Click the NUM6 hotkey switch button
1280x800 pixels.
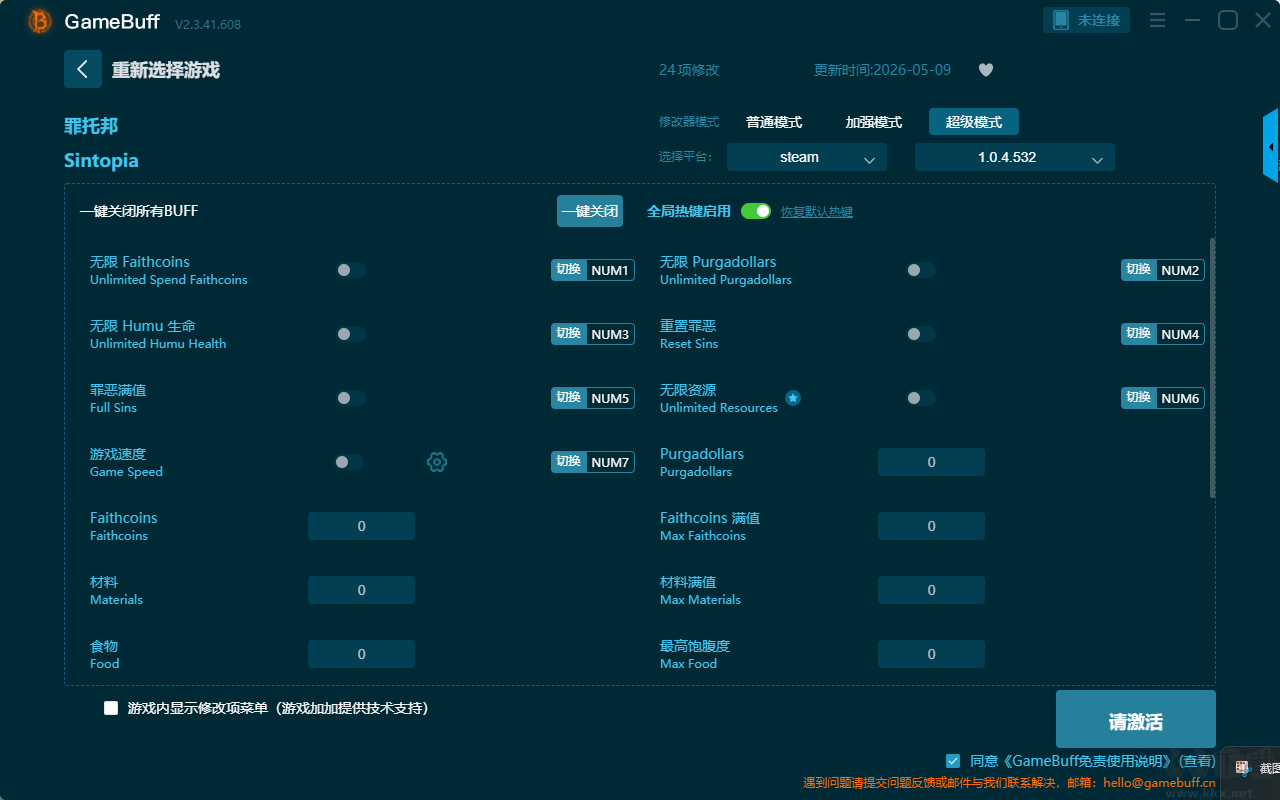[1163, 398]
